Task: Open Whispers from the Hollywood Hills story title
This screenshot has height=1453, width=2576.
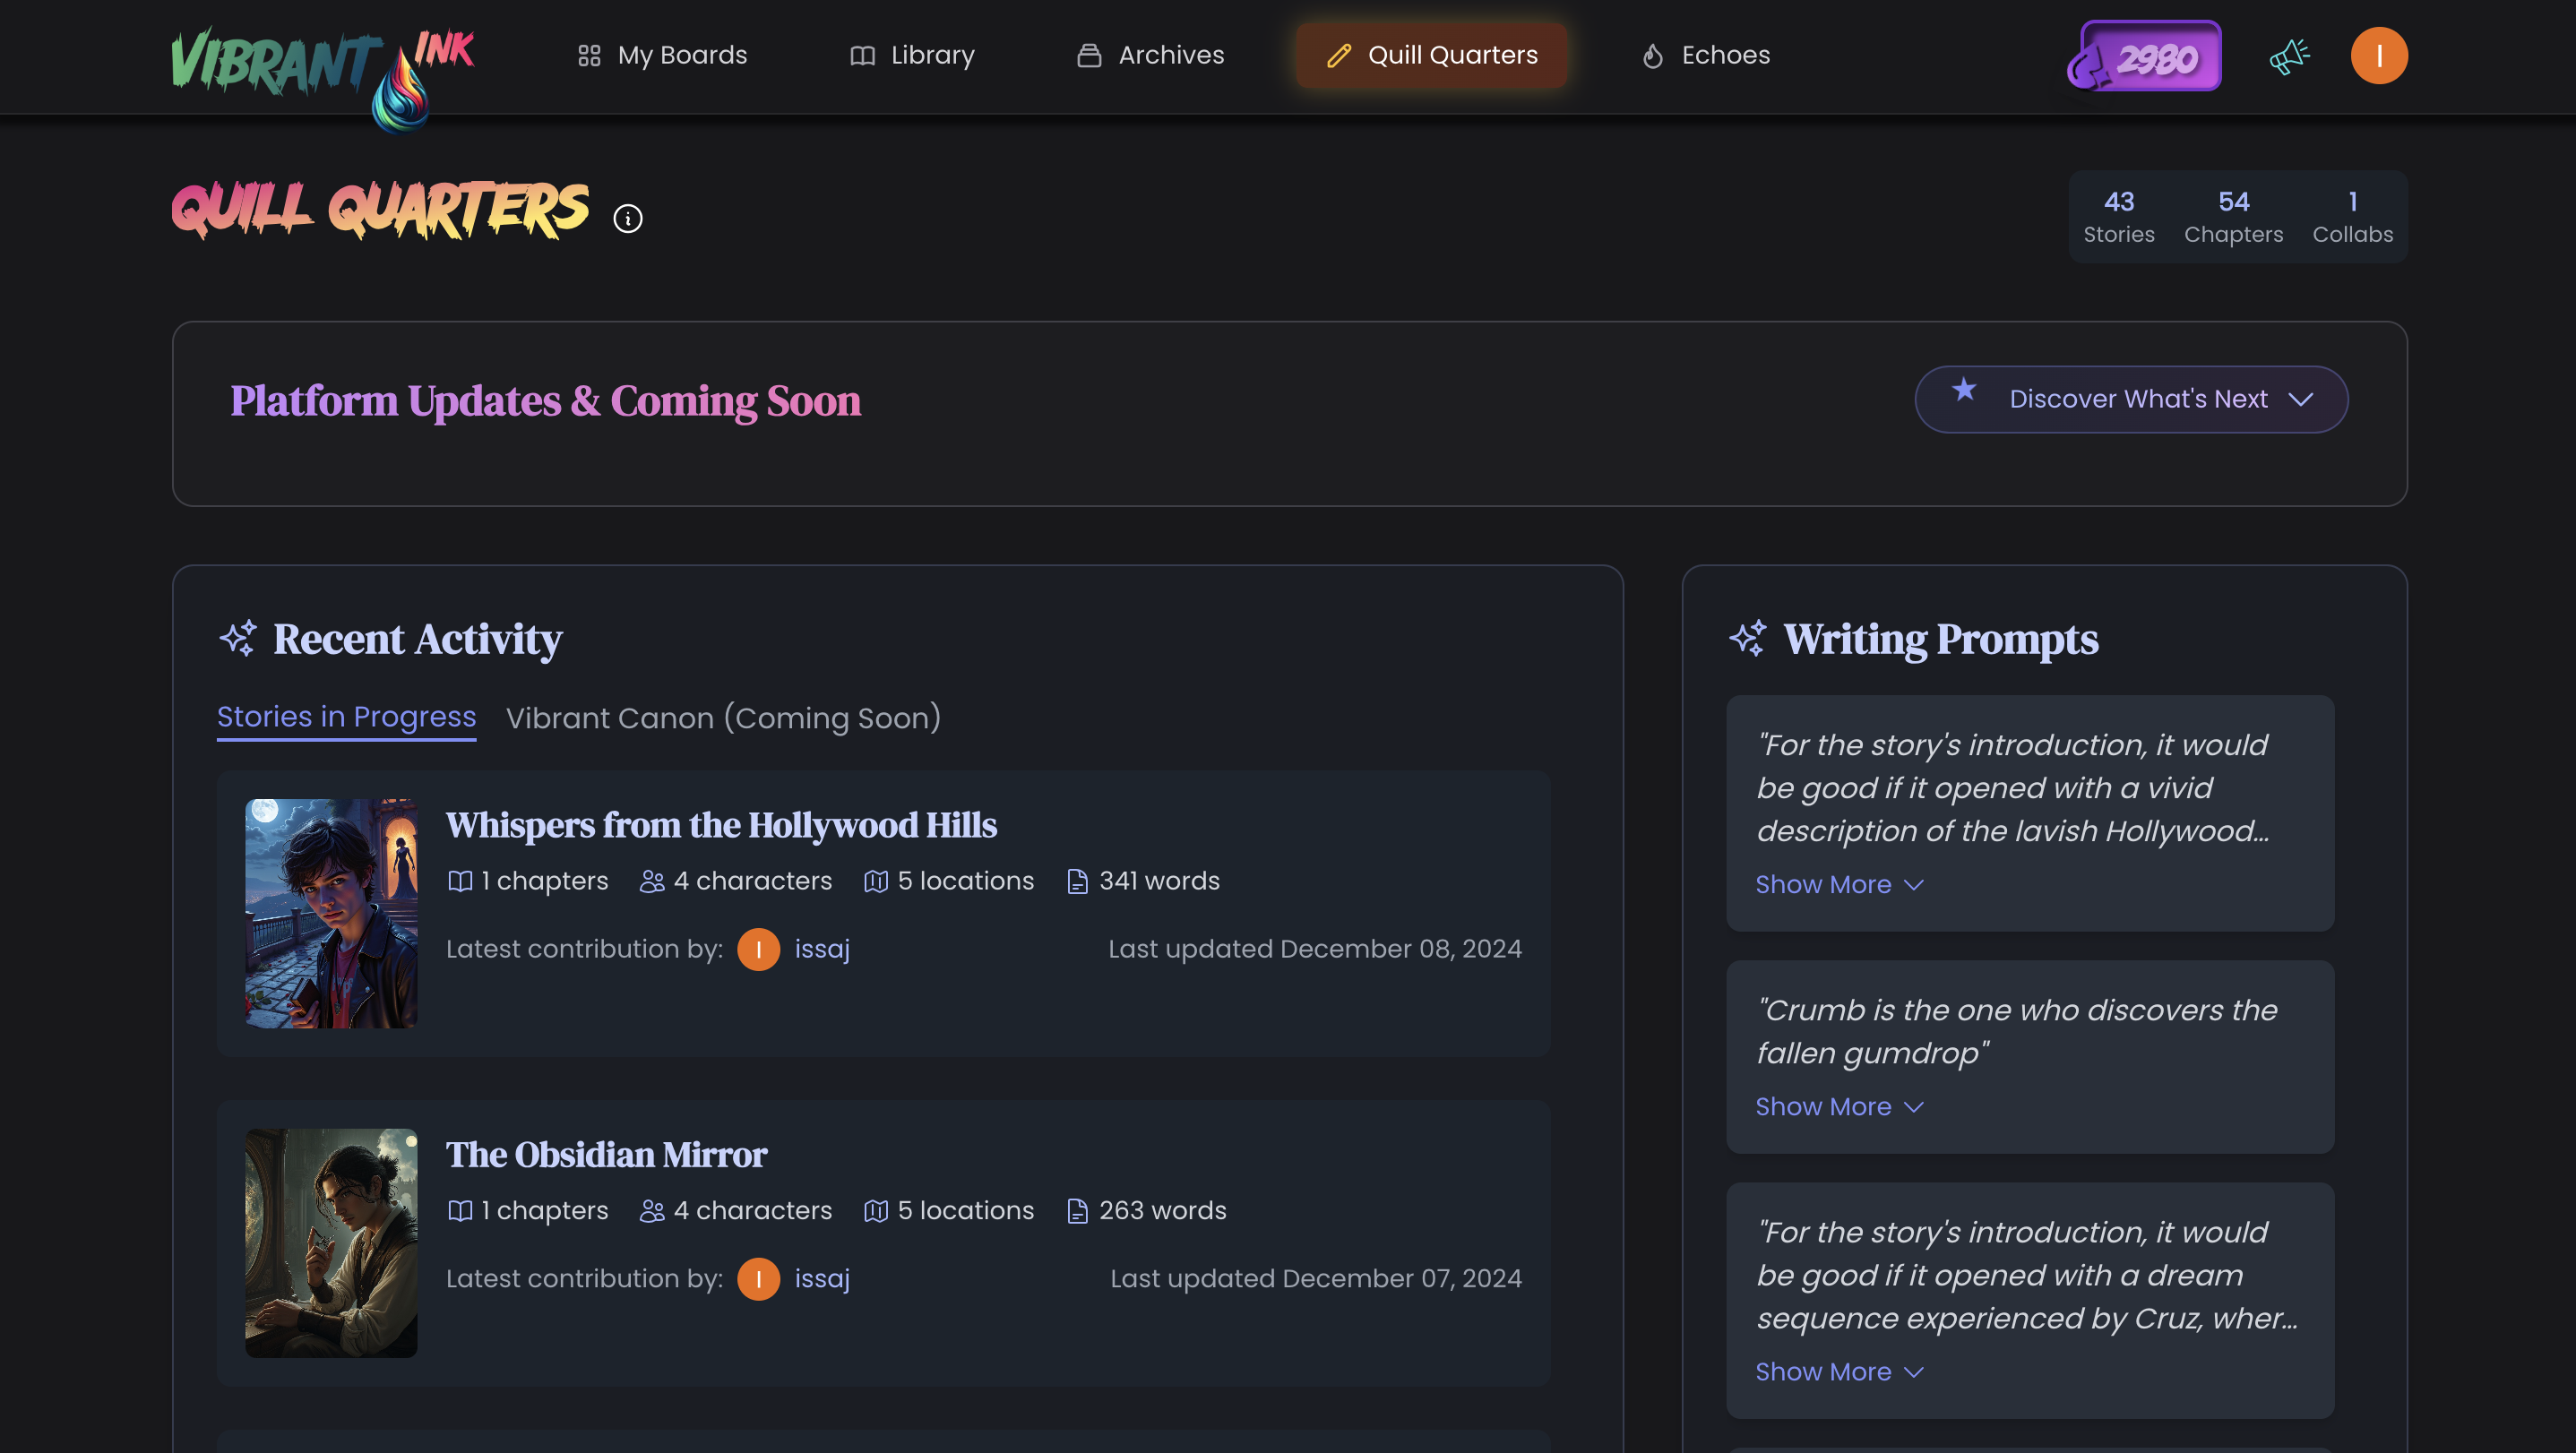Action: [x=721, y=825]
